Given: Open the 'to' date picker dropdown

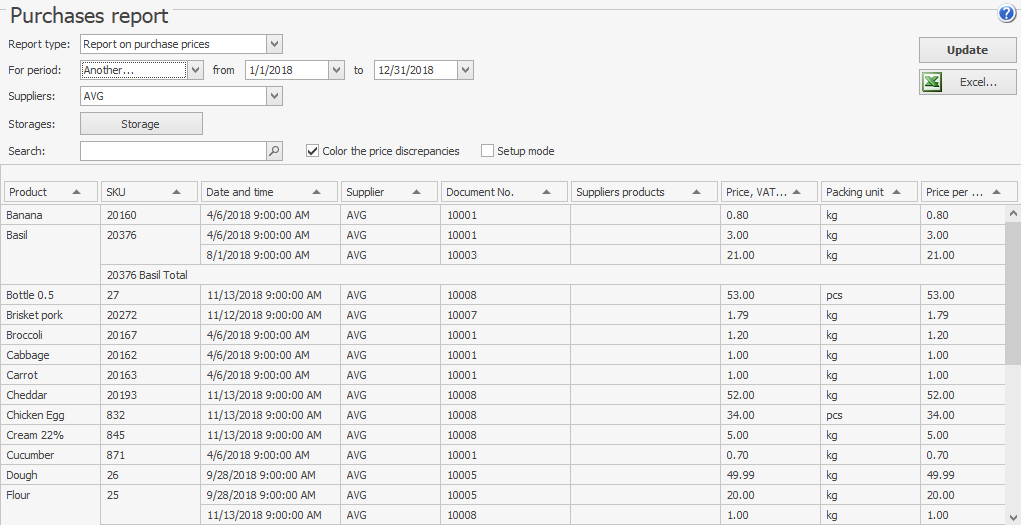Looking at the screenshot, I should 465,70.
